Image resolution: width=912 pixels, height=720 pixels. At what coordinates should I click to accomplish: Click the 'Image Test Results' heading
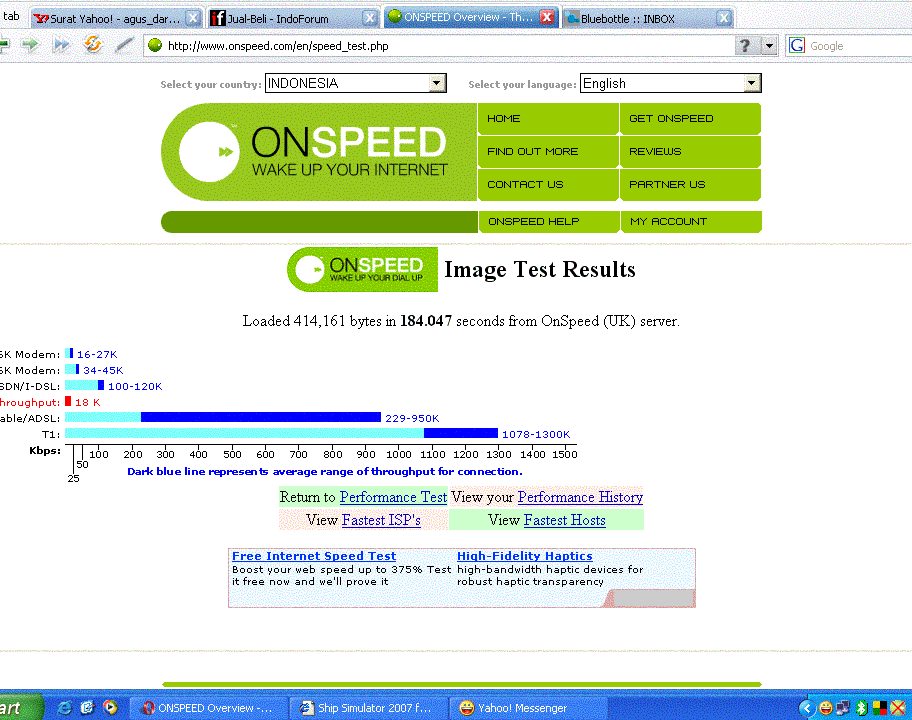[540, 269]
